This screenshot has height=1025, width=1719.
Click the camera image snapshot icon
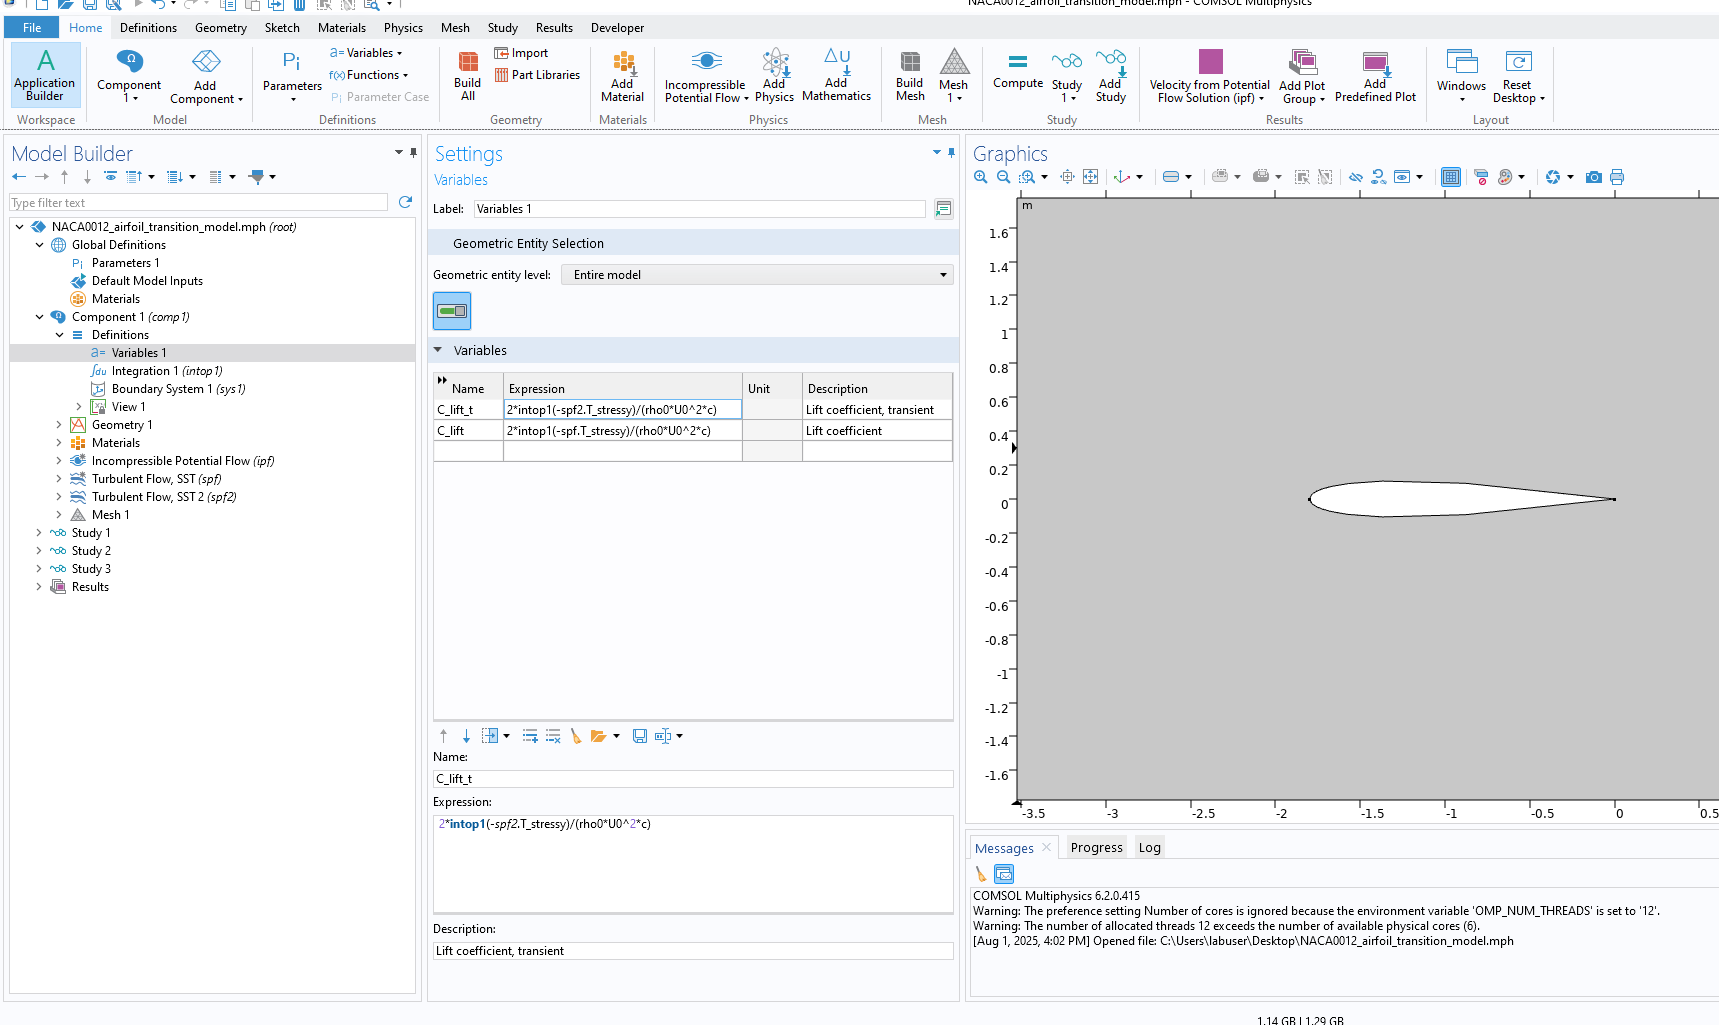pyautogui.click(x=1593, y=177)
